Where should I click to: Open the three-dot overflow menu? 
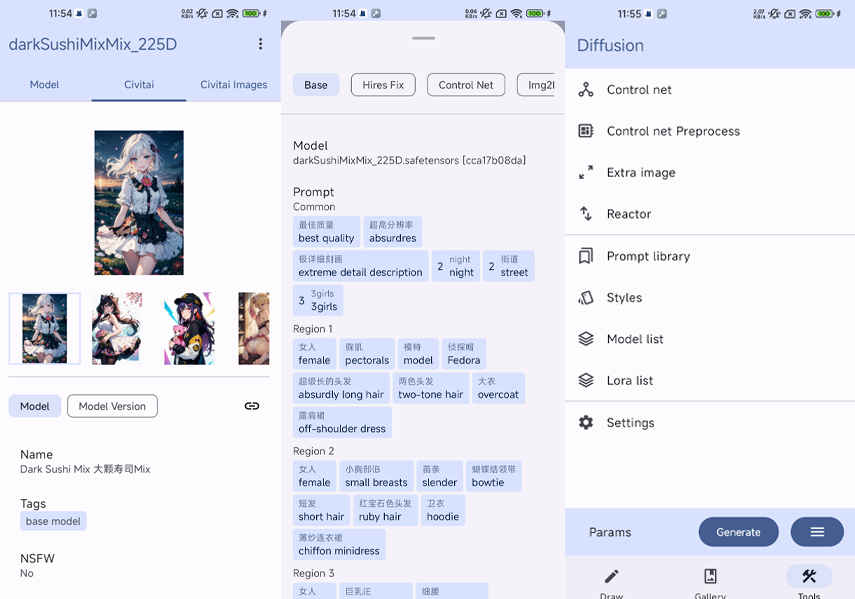pos(261,44)
